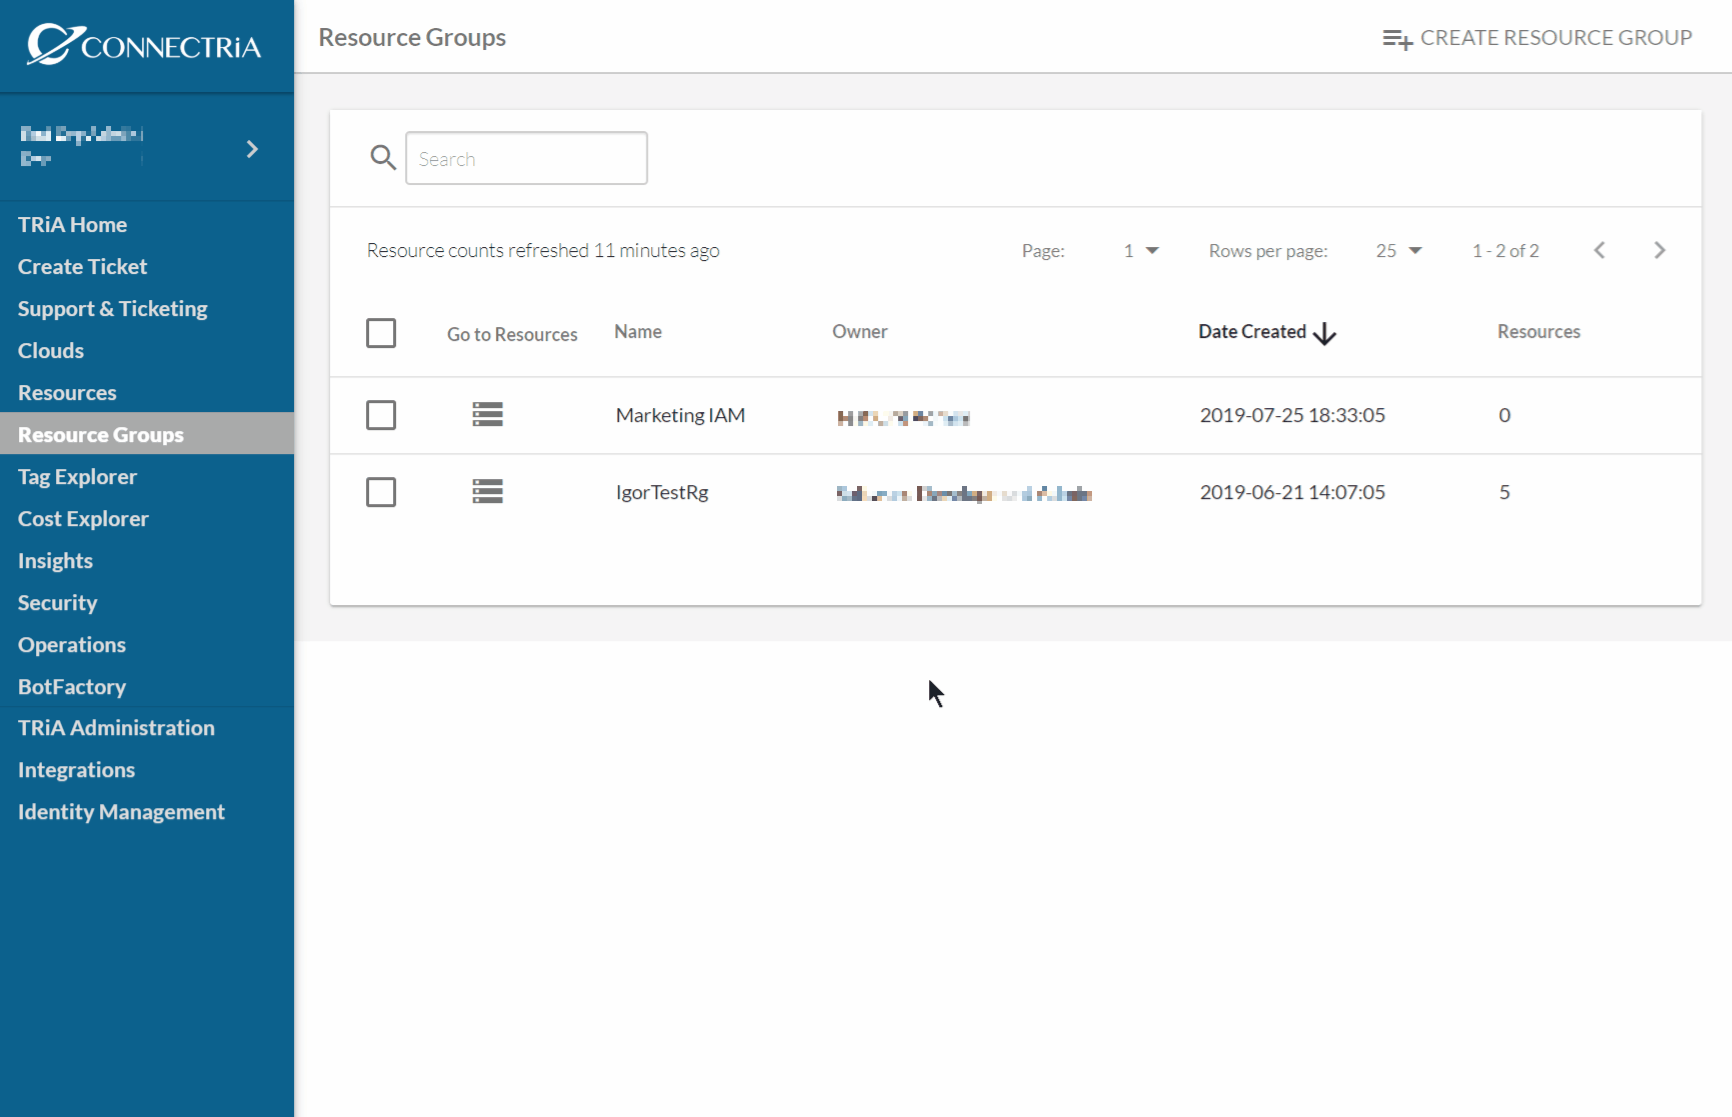Click the Create Resource Group button
Screen dimensions: 1732x1117
(1537, 38)
